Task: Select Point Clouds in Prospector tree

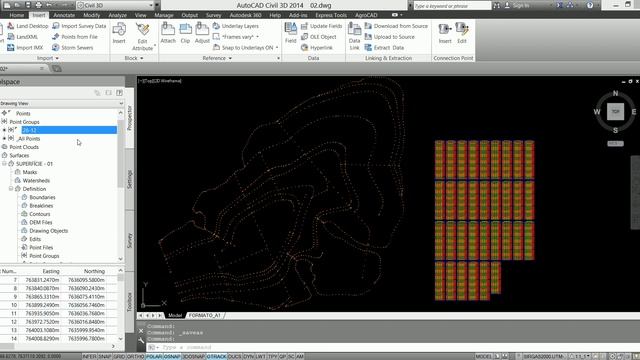Action: pyautogui.click(x=24, y=147)
